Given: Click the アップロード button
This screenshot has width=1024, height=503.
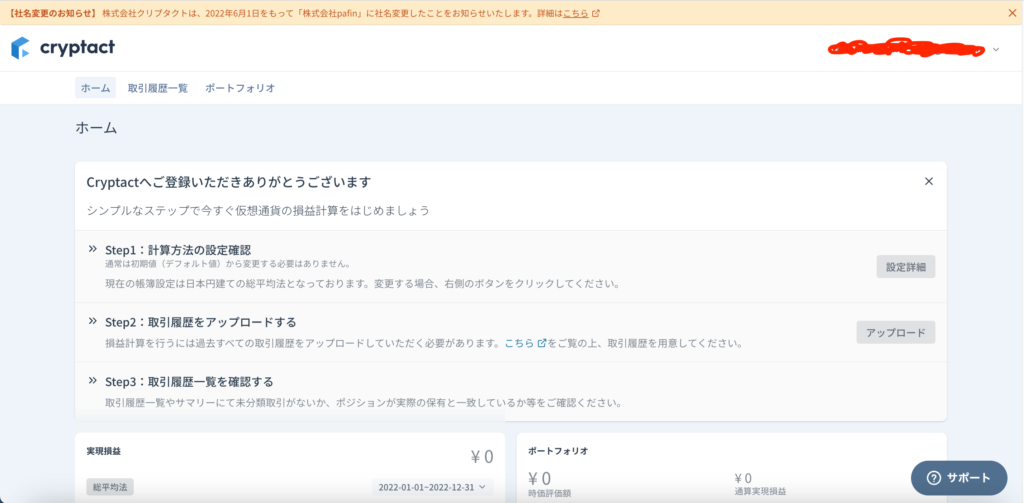Looking at the screenshot, I should 896,332.
